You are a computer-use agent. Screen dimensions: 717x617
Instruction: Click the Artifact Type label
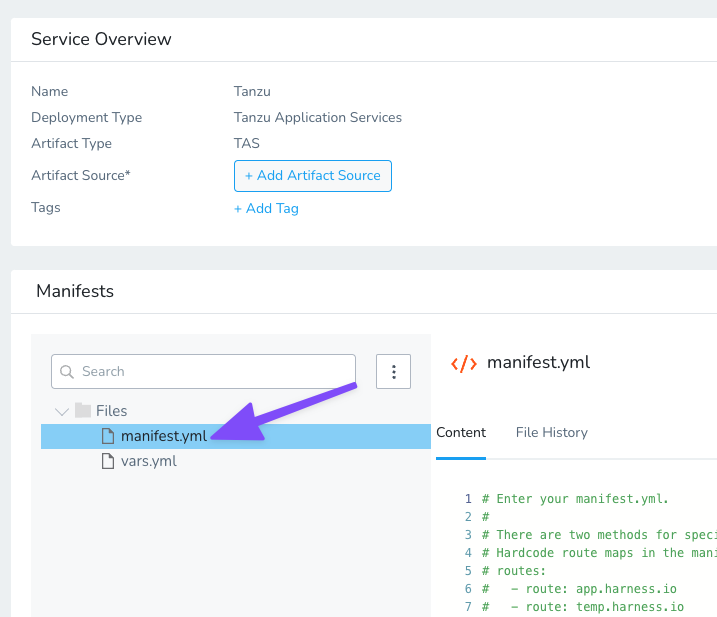(x=71, y=144)
